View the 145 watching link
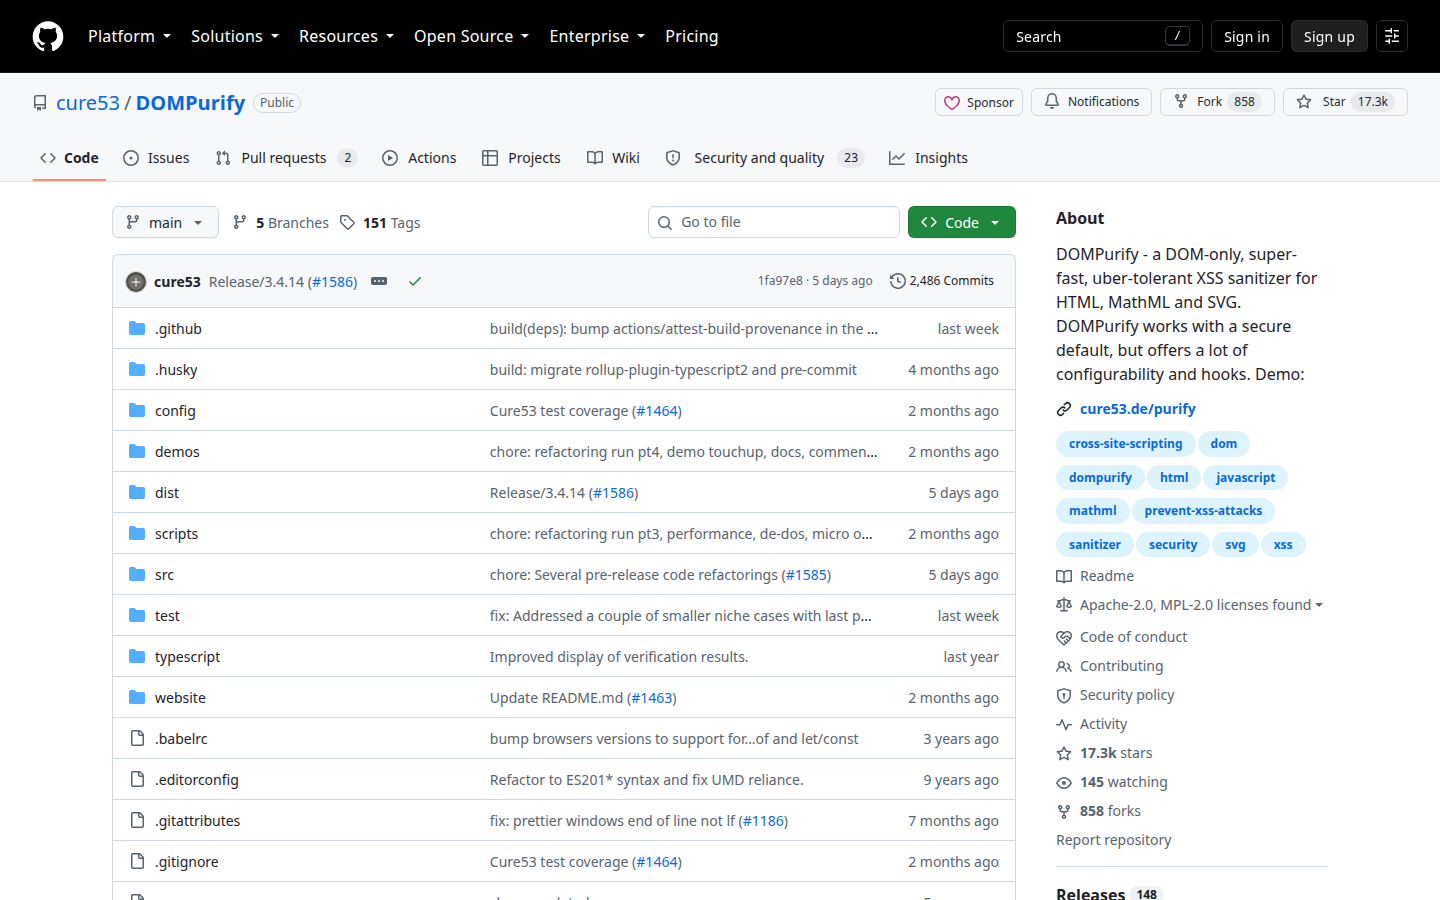The height and width of the screenshot is (900, 1440). 1112,782
